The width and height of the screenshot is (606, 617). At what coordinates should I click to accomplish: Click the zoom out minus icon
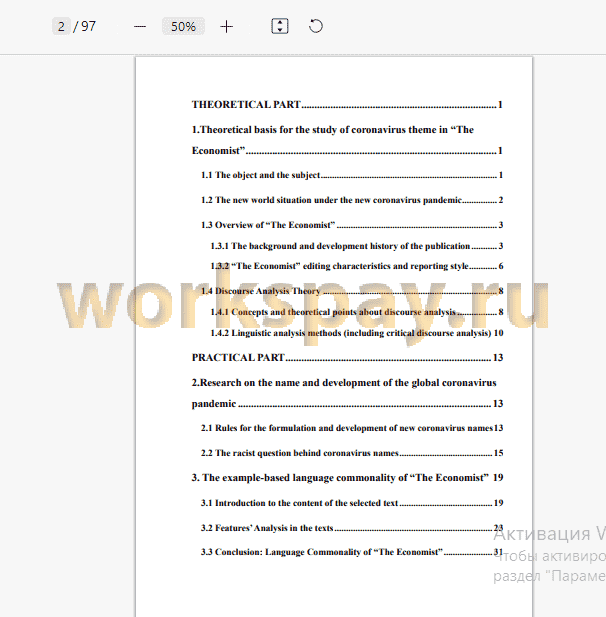pos(140,27)
